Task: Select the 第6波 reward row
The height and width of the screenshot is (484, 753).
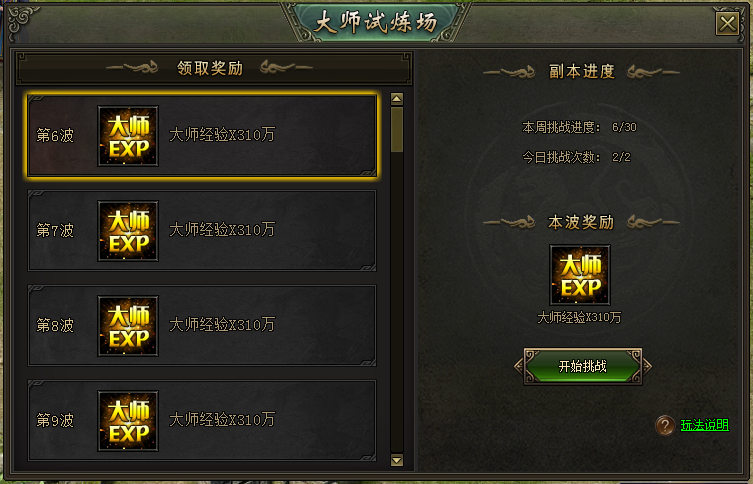Action: point(202,136)
